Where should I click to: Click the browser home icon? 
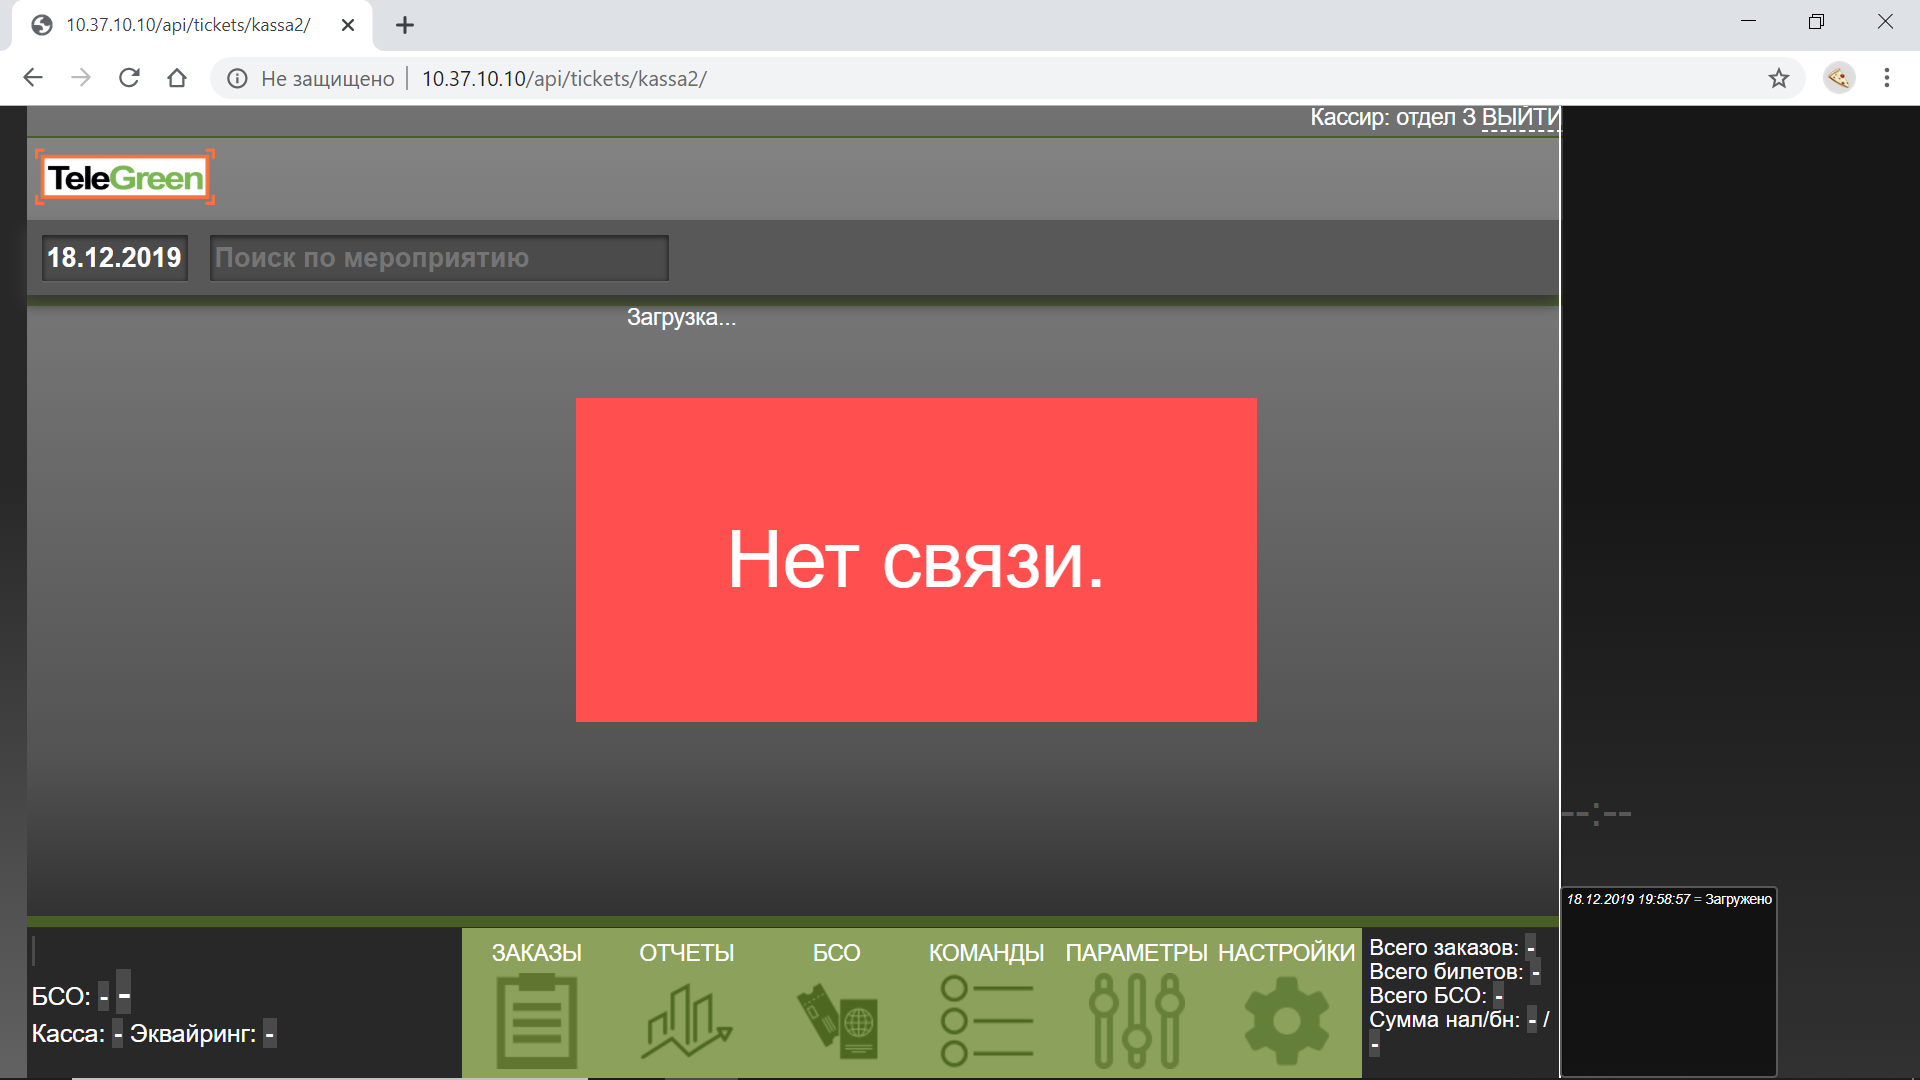point(177,78)
